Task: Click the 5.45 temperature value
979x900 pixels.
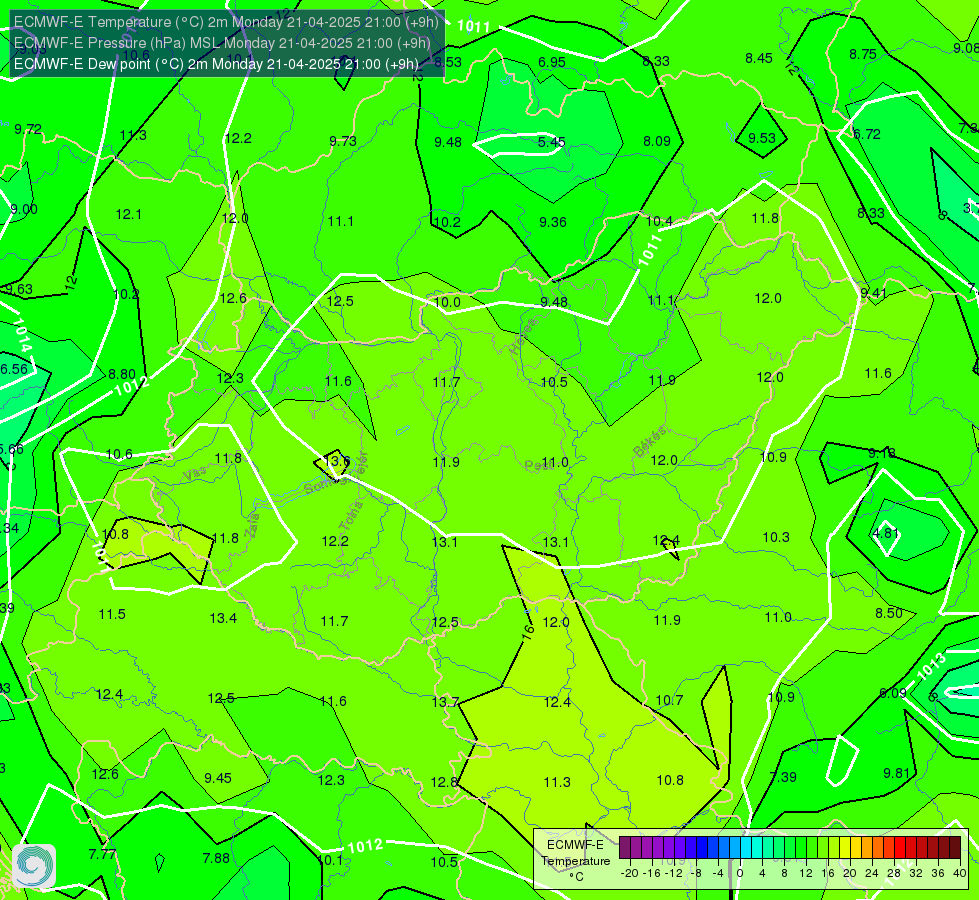Action: point(552,142)
